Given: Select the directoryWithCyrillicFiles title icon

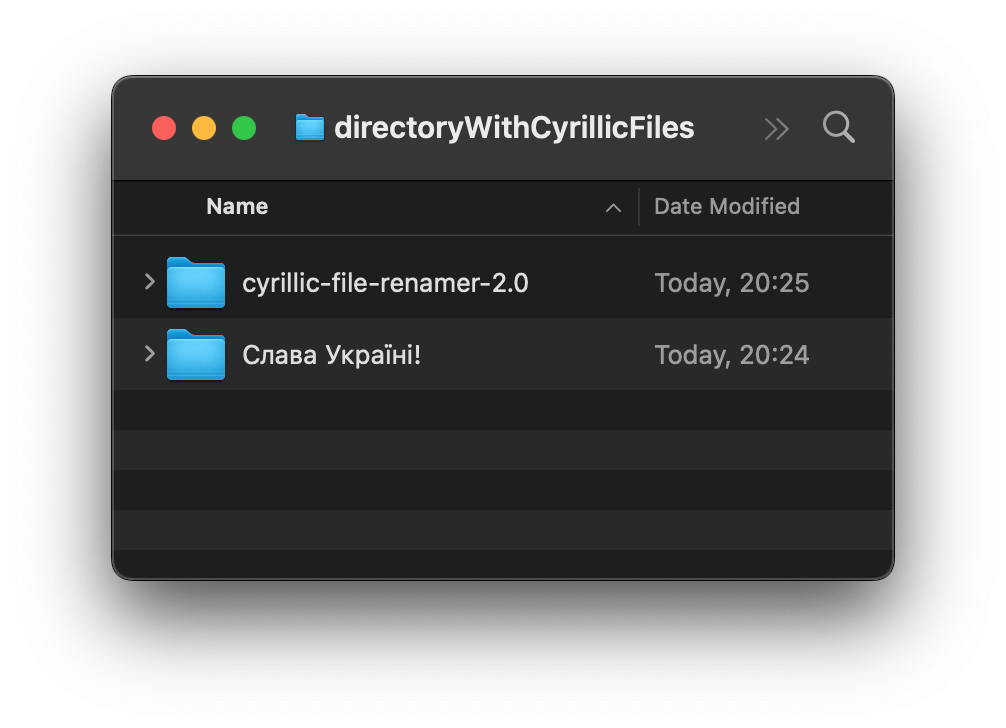Looking at the screenshot, I should pos(309,127).
